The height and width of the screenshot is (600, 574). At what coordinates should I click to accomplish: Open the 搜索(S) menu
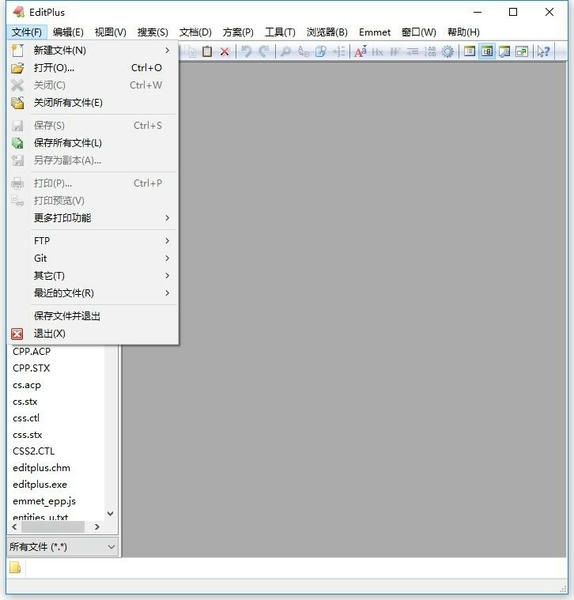point(153,32)
